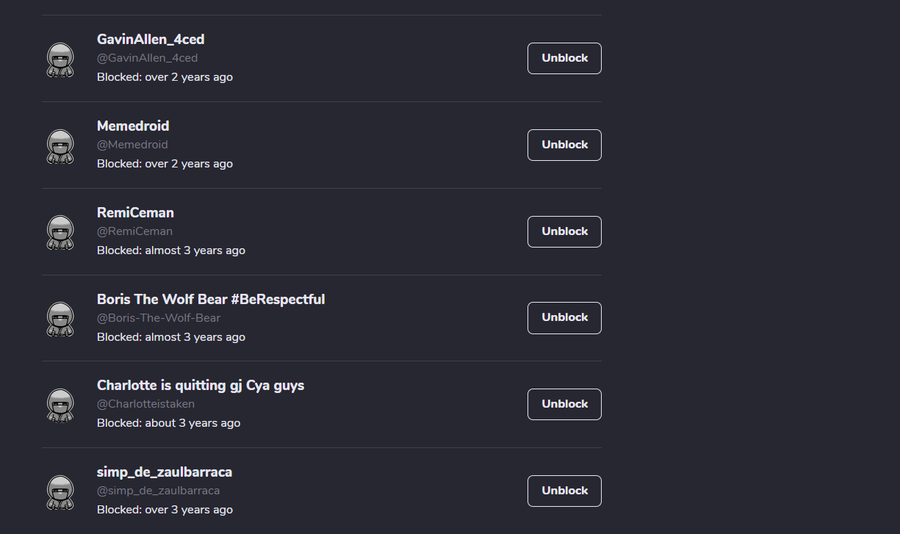This screenshot has width=900, height=534.
Task: Unblock user simp_de_zaulbarraca
Action: 564,490
